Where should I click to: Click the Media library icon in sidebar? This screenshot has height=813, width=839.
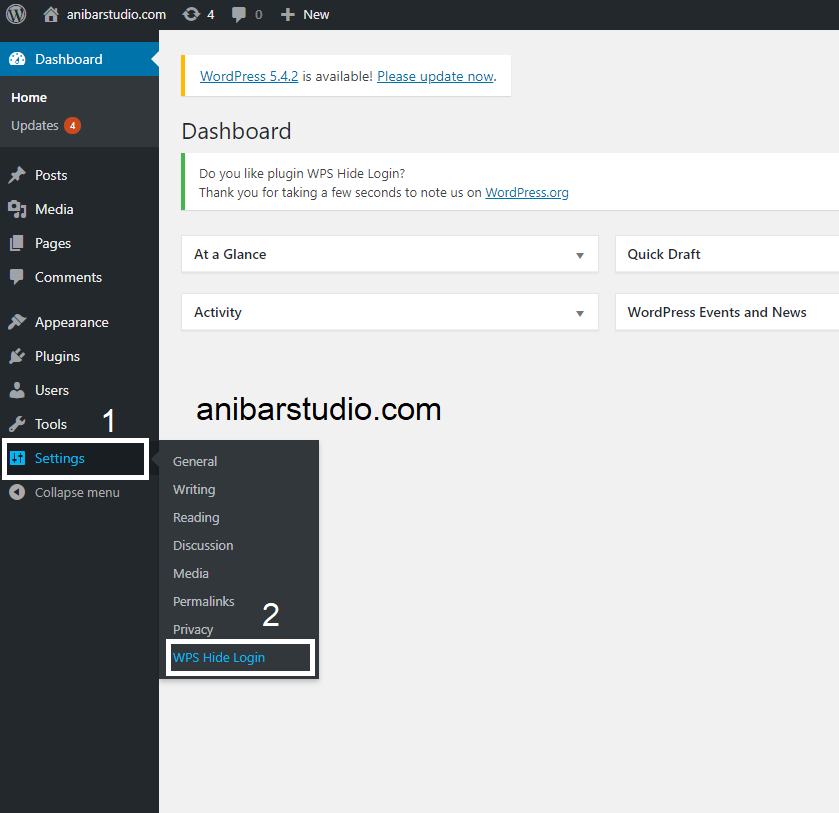(17, 209)
